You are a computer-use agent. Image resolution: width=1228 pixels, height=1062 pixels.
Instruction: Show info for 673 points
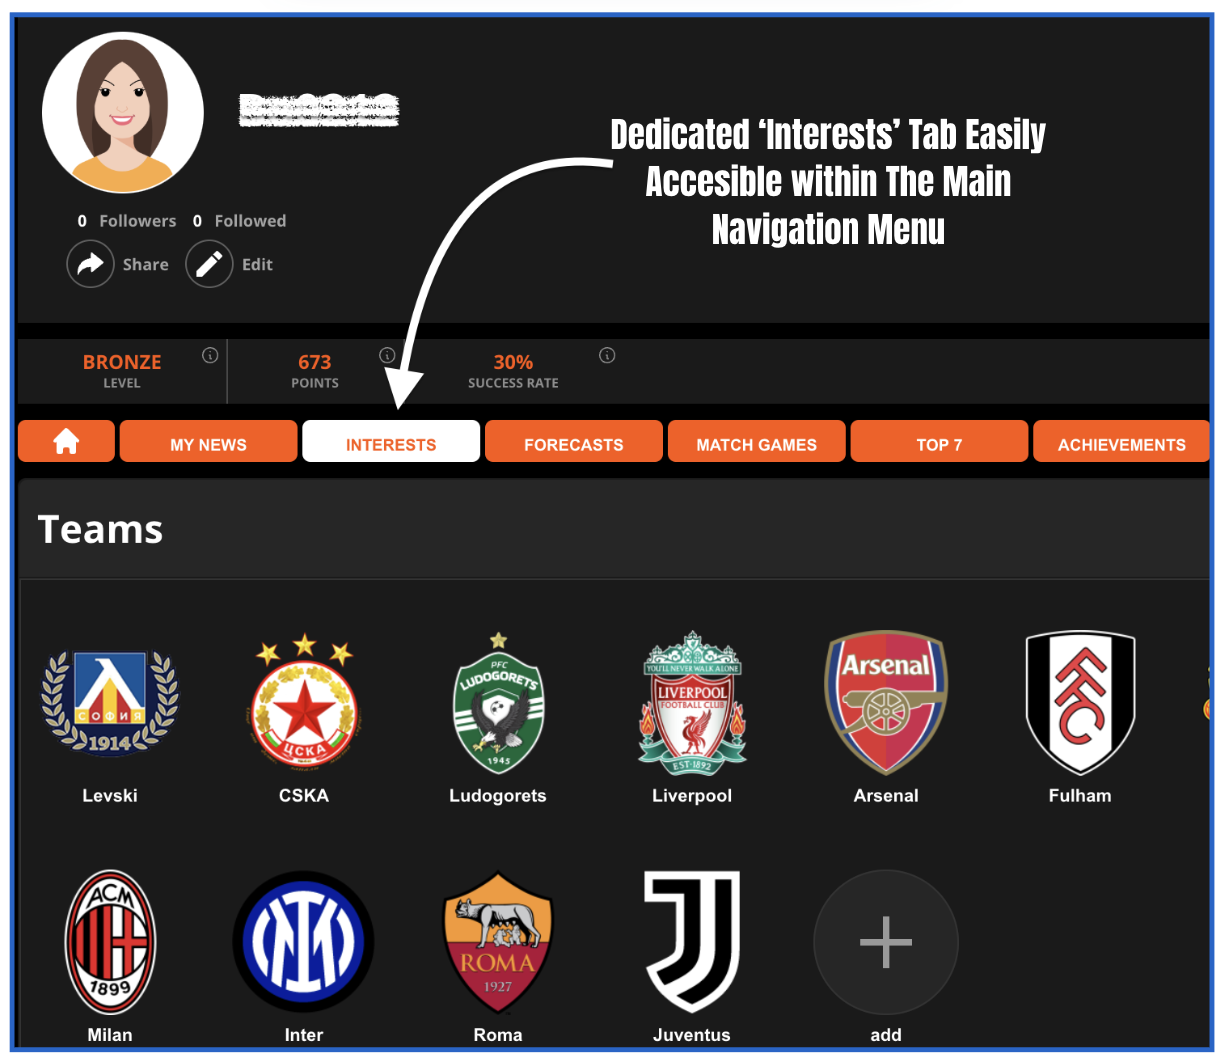[x=387, y=355]
